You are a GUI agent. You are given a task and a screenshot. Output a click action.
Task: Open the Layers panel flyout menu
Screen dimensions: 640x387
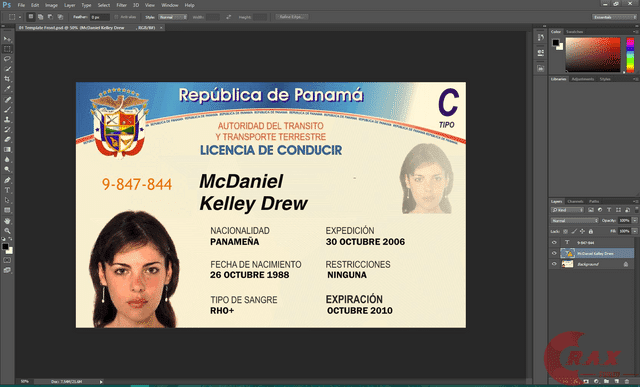click(635, 201)
